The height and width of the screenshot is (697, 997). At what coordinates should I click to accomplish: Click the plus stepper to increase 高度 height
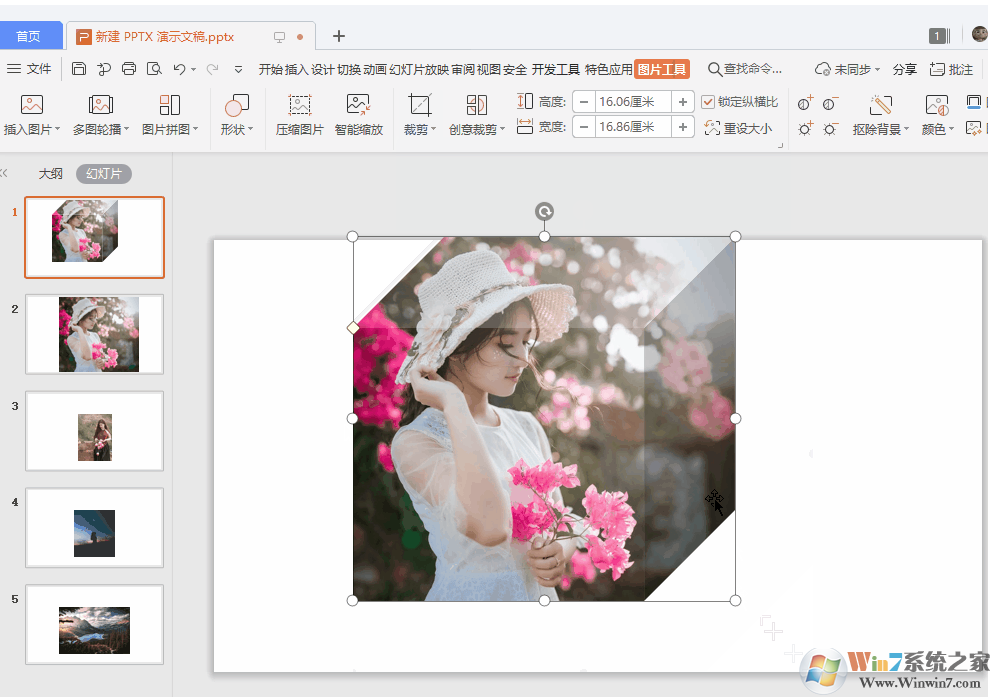[x=681, y=101]
